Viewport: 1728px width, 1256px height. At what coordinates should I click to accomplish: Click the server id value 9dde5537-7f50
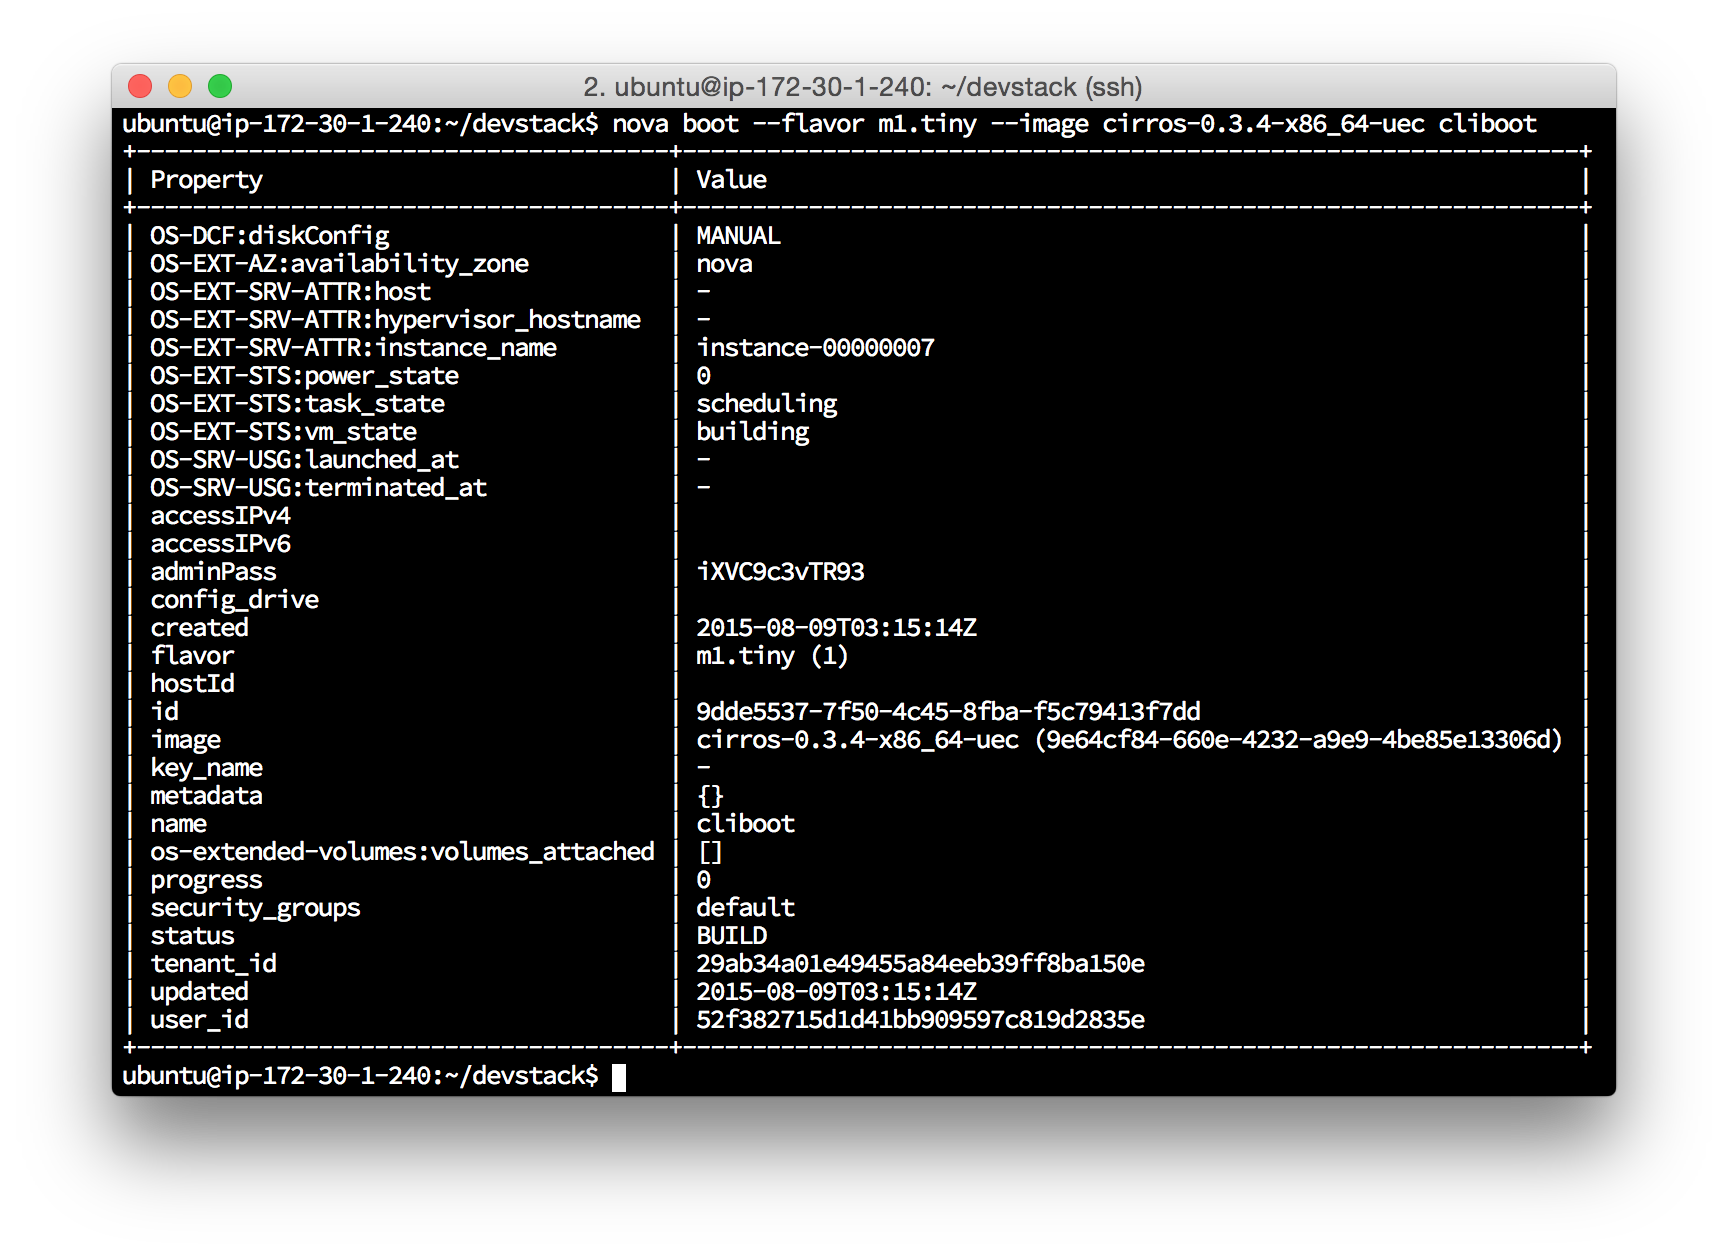tap(948, 712)
